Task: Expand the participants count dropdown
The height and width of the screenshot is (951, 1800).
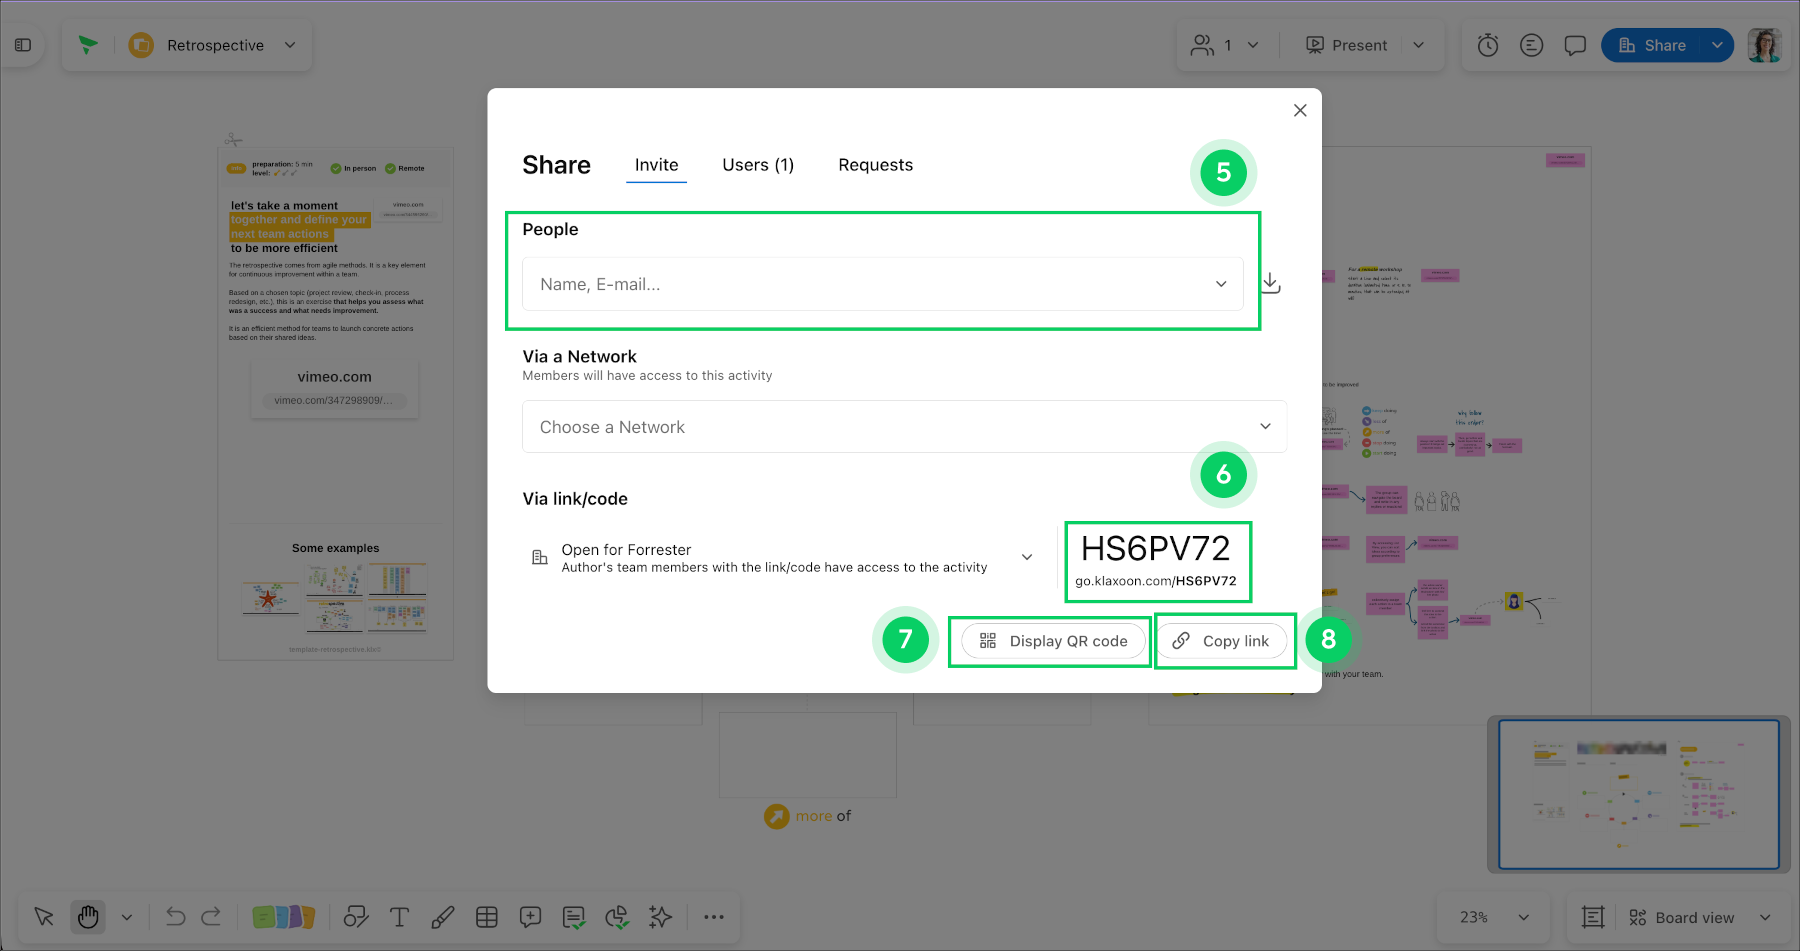Action: (x=1253, y=45)
